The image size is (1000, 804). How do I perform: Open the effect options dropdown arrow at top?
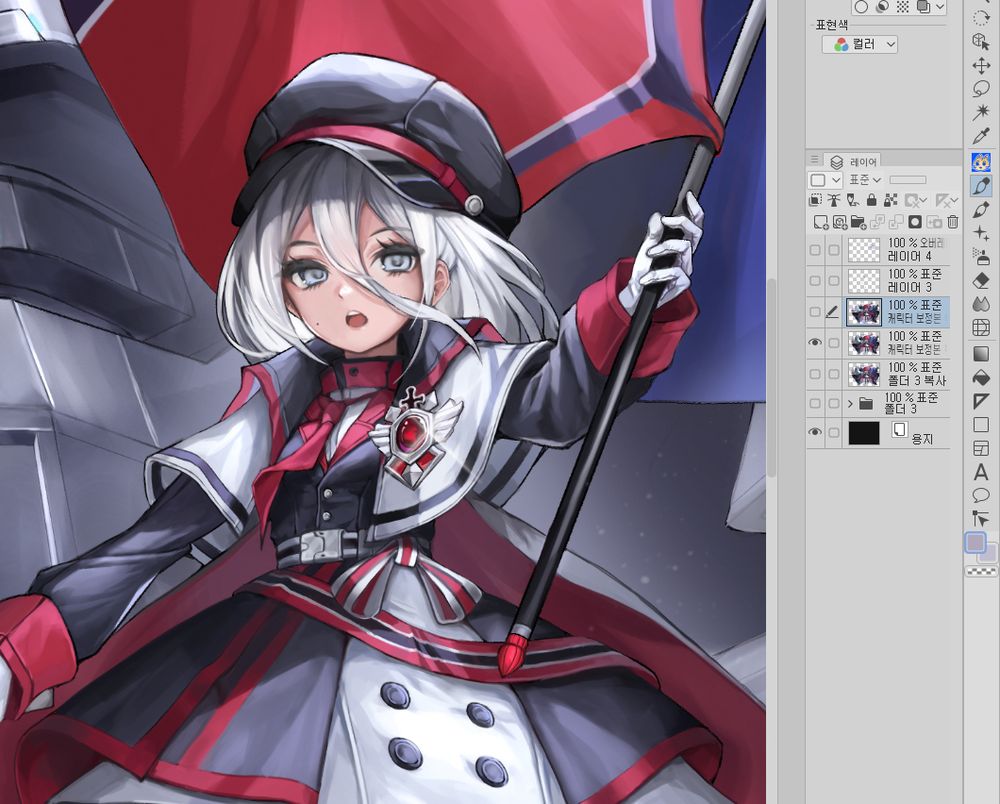(x=941, y=7)
